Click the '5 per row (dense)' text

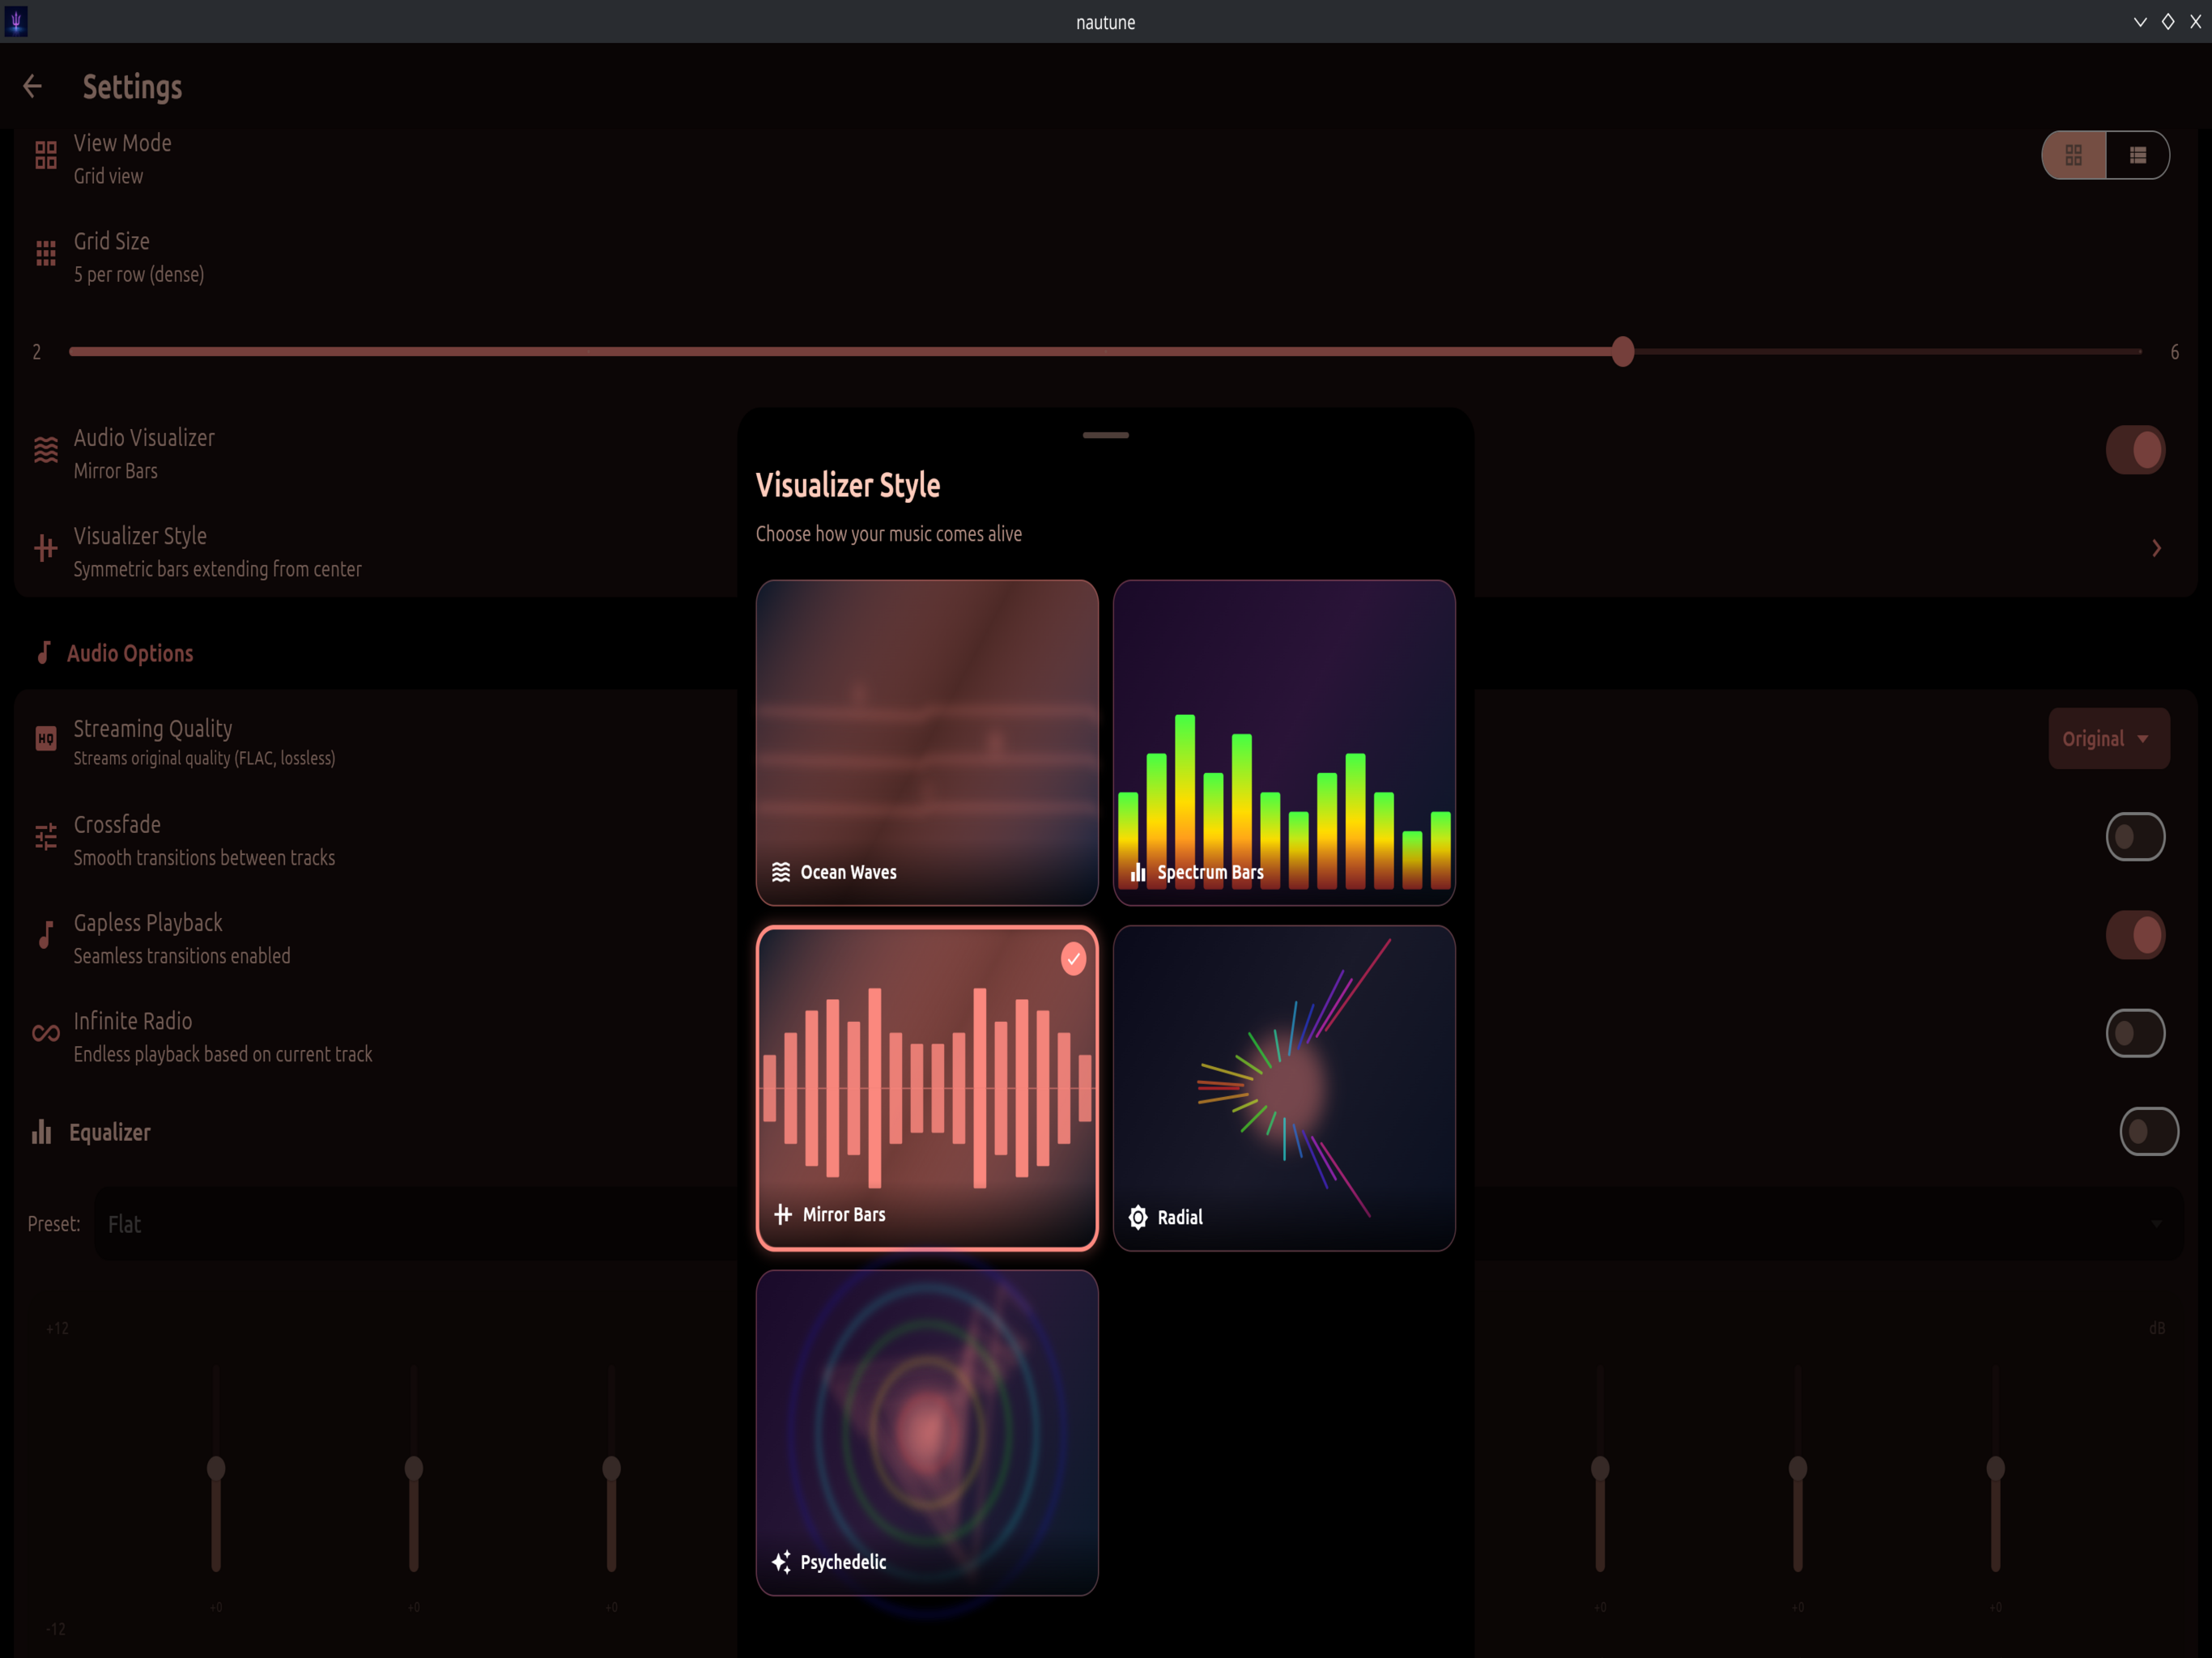click(139, 275)
